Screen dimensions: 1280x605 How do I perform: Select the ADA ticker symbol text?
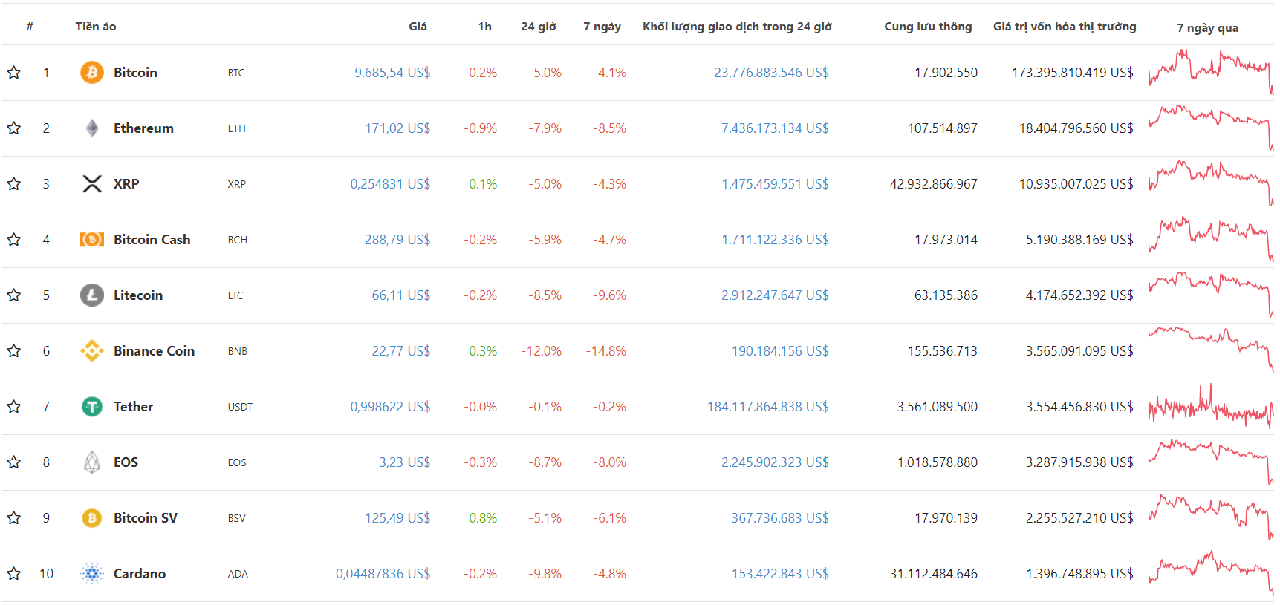coord(238,574)
